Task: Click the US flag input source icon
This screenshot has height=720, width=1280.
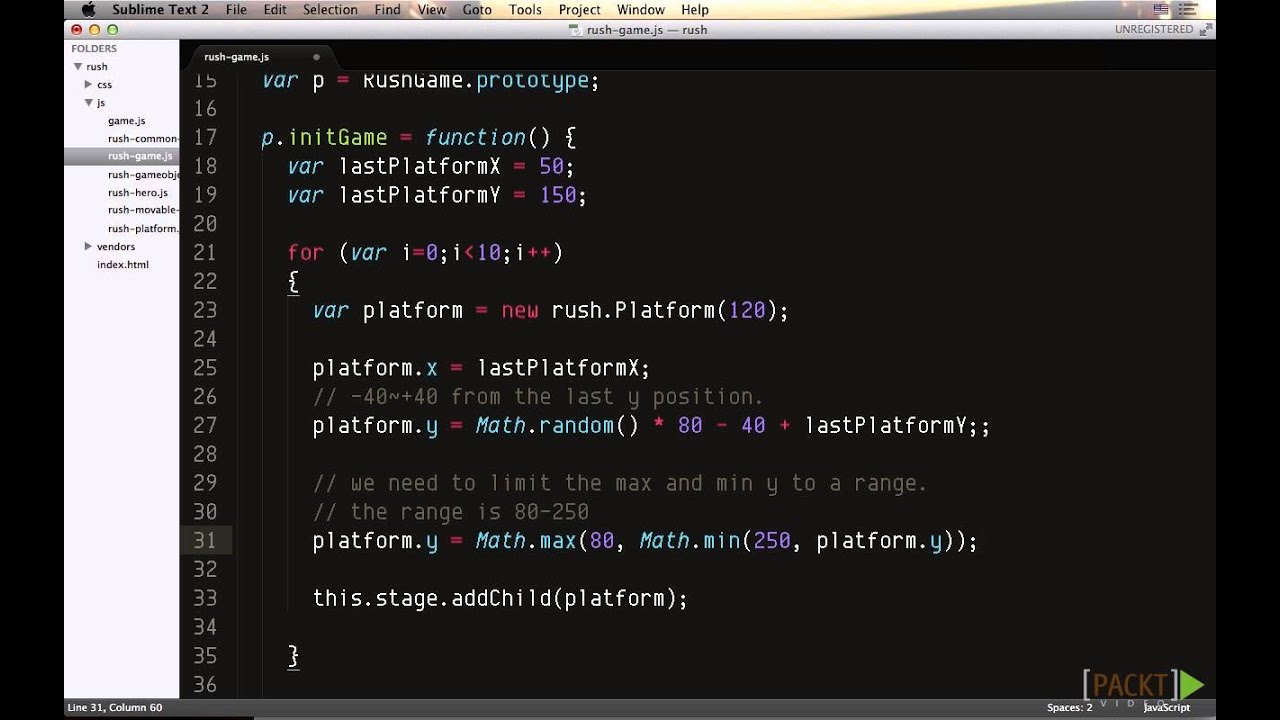Action: (1161, 10)
